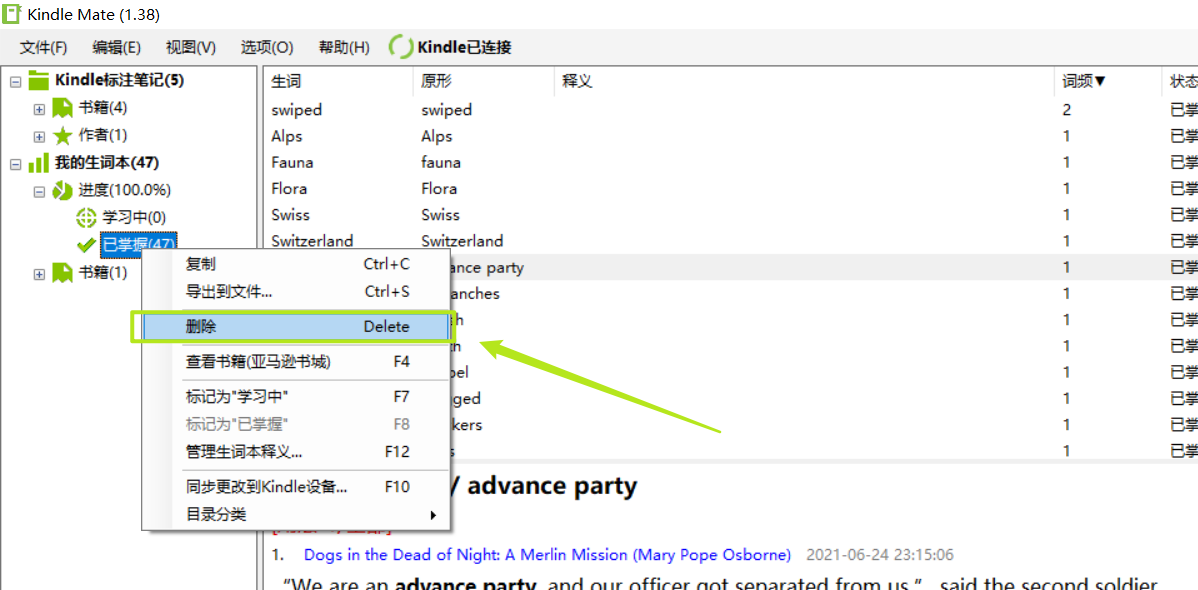Collapse the 我的生词本(47) tree node
This screenshot has height=590, width=1198.
(15, 164)
